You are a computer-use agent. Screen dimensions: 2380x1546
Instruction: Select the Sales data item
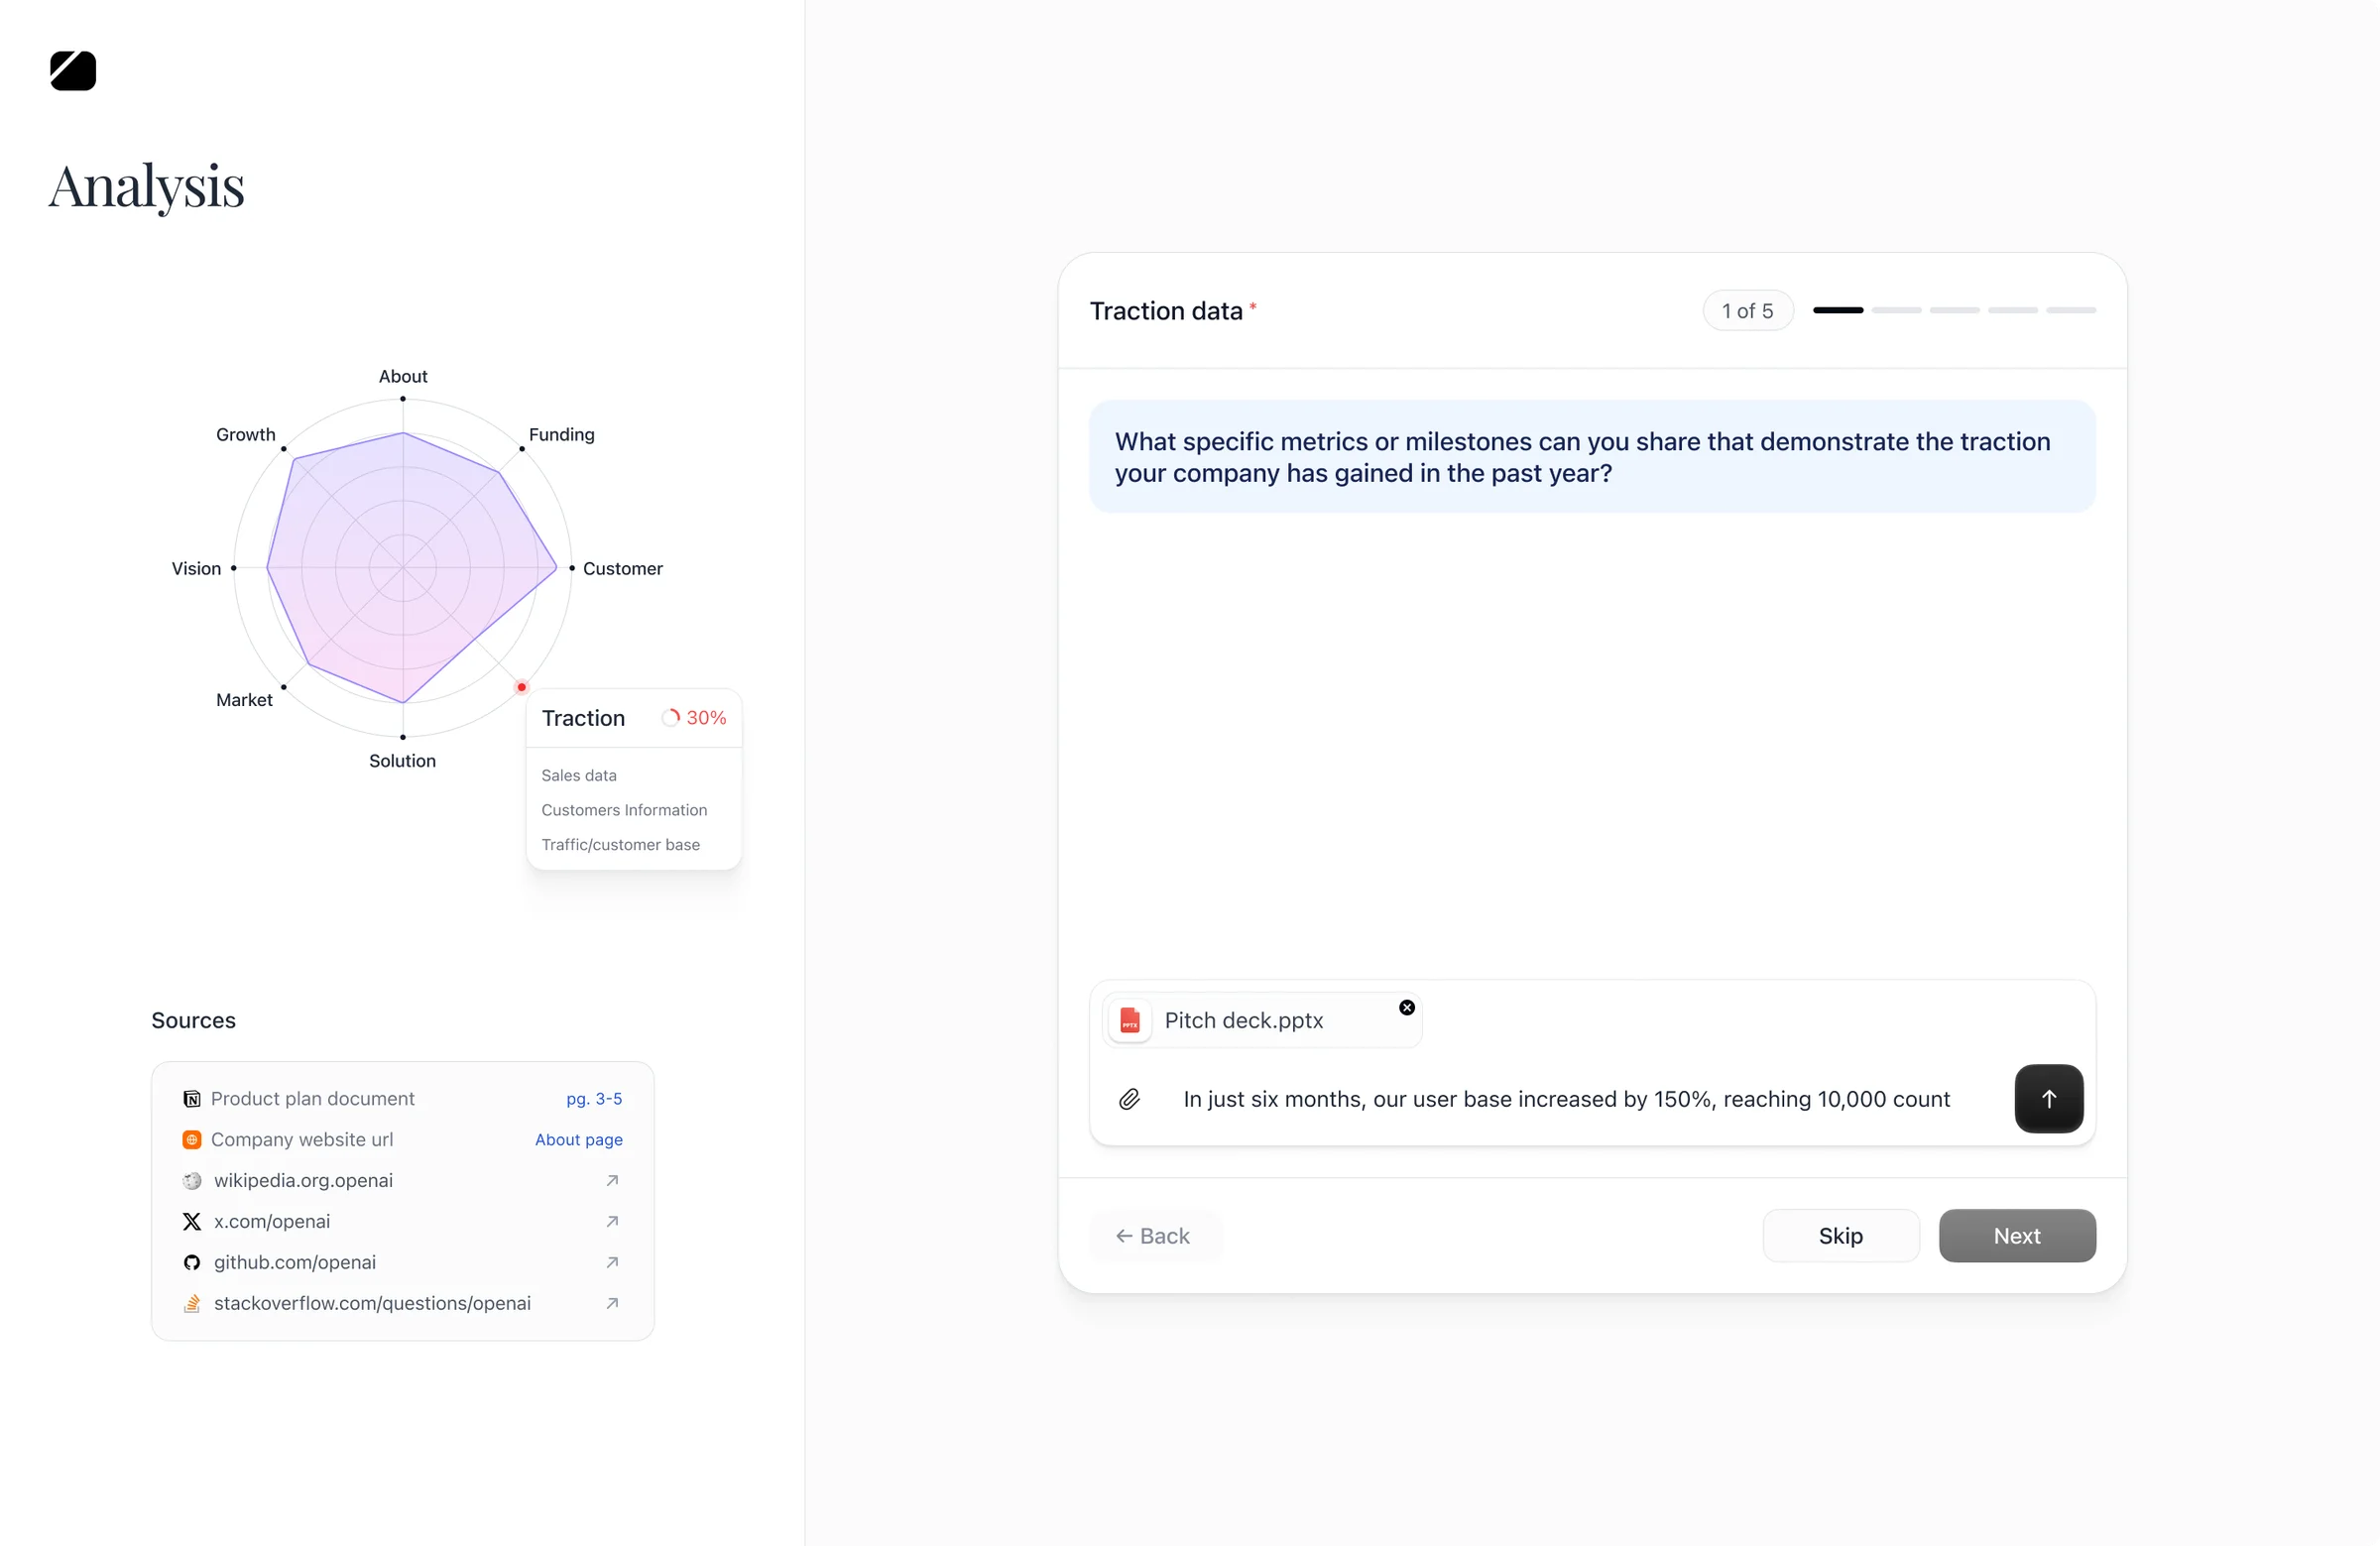point(579,775)
